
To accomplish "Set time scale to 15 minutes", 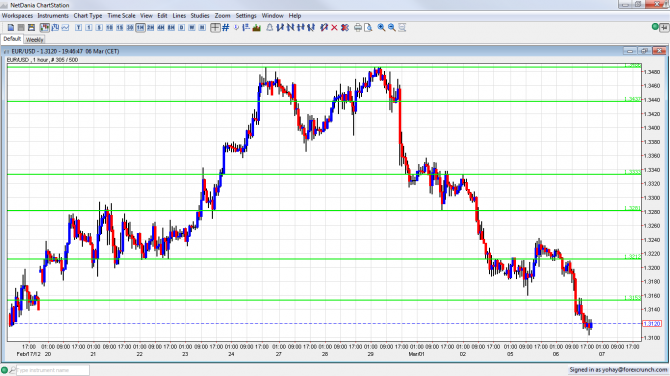I will pos(120,28).
